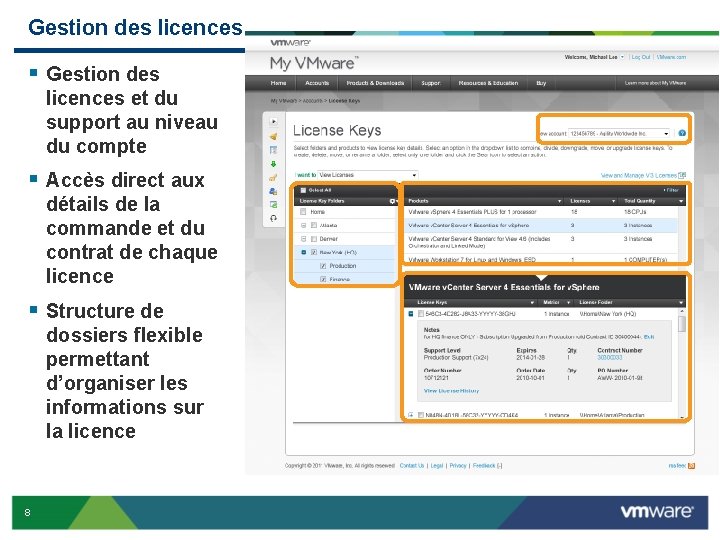Select the vSphere 4 Essentials PLUS row
Viewport: 720px width, 540px height.
[540, 212]
